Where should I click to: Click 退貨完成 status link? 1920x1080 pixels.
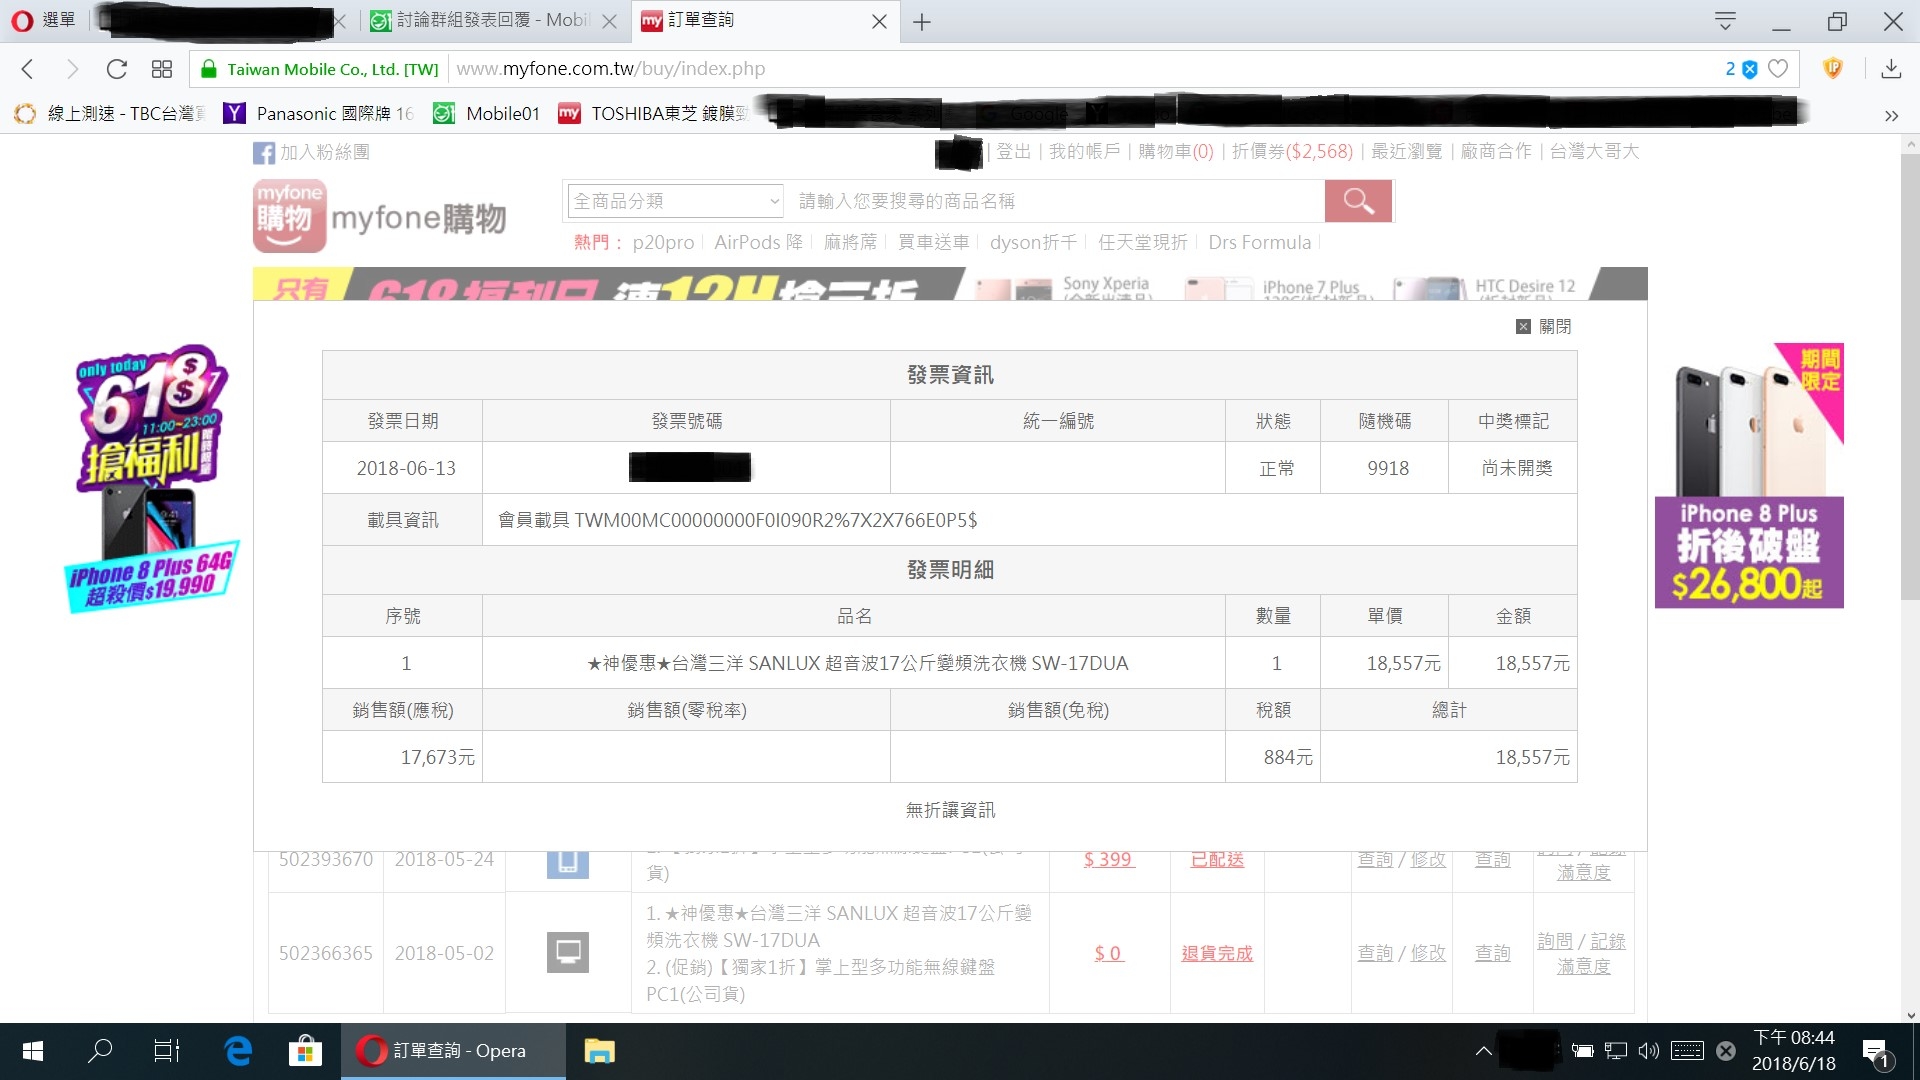click(1217, 953)
